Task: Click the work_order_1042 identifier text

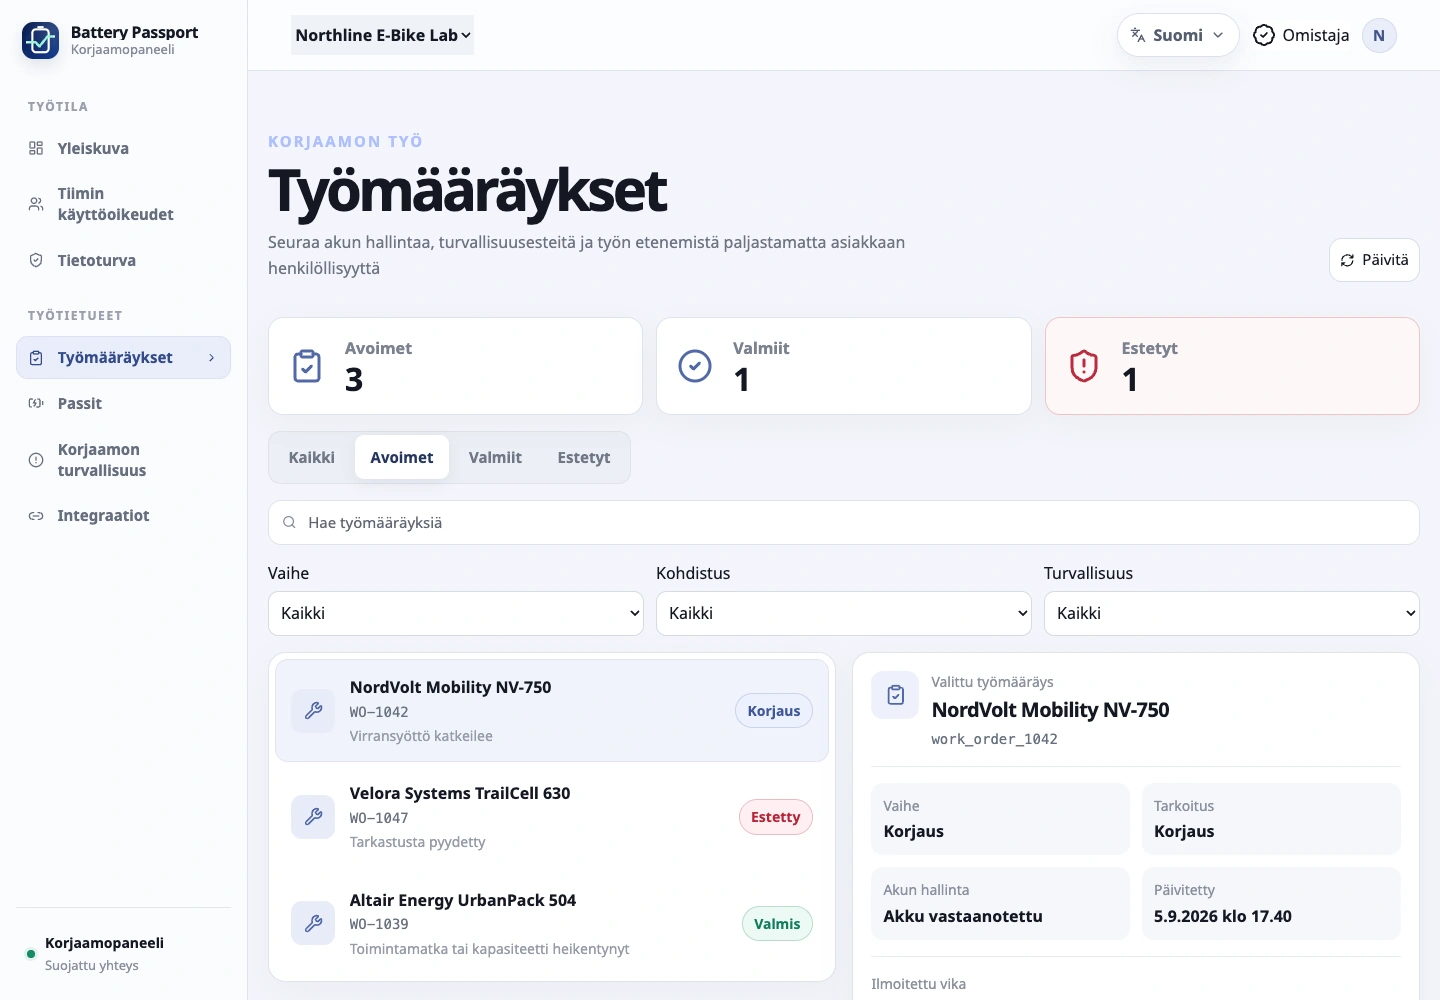Action: pos(994,739)
